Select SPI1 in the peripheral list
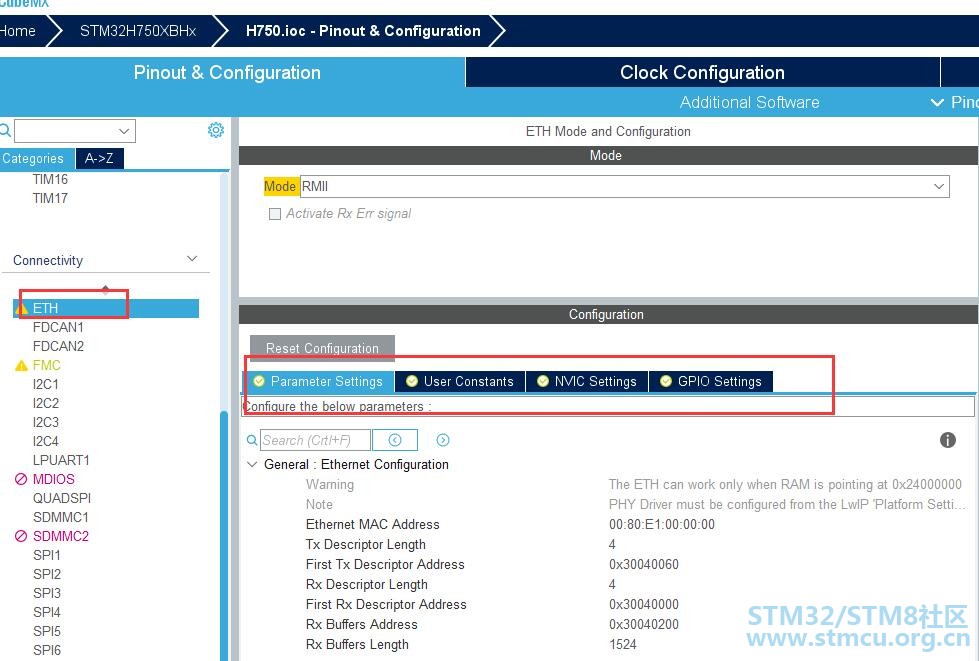The width and height of the screenshot is (979, 661). click(47, 555)
